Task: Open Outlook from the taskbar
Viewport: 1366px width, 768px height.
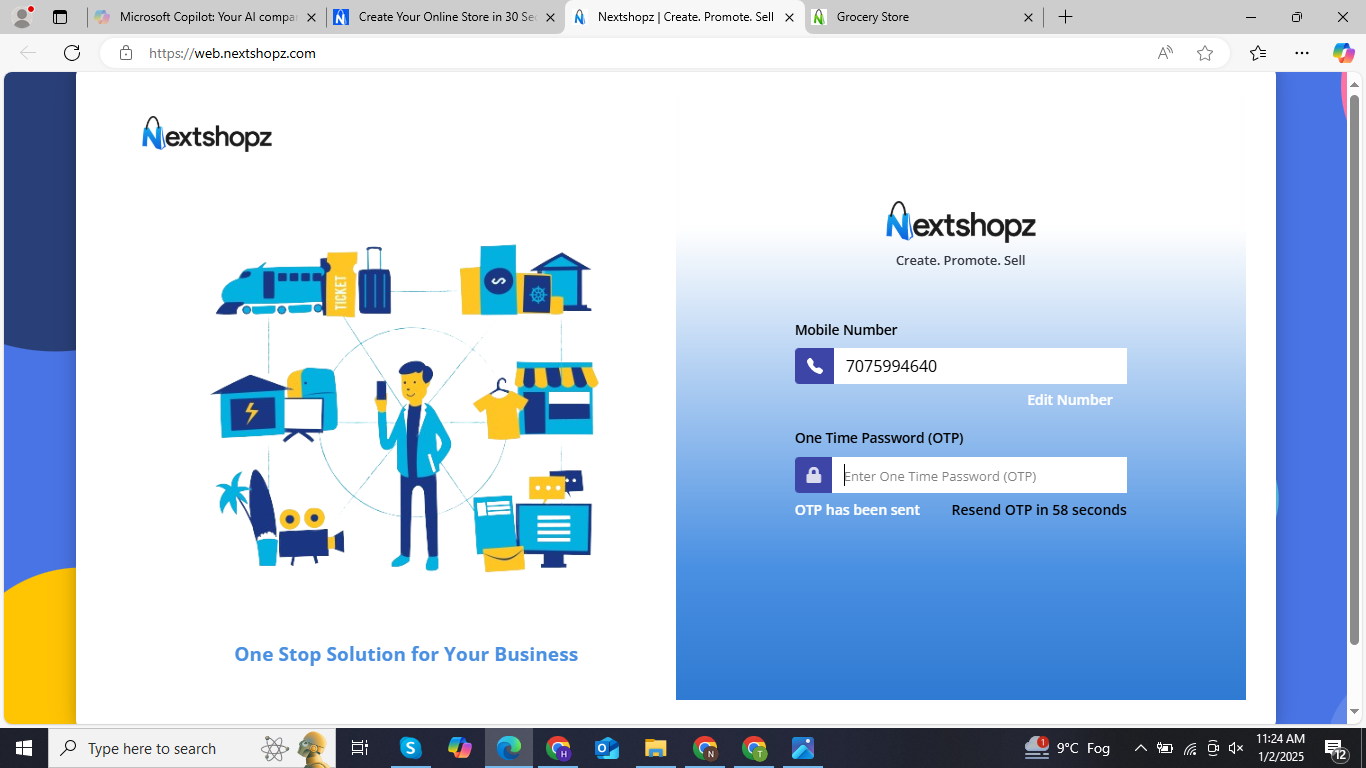Action: [607, 748]
